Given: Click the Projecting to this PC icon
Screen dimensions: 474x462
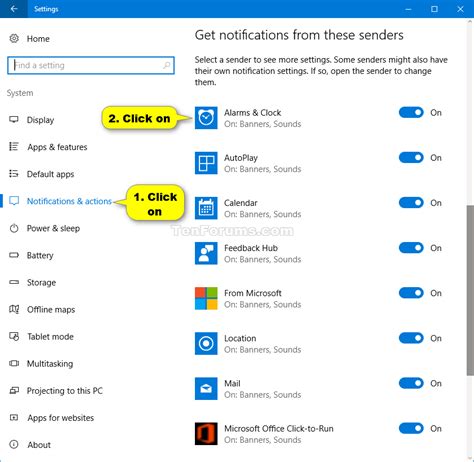Looking at the screenshot, I should 14,390.
